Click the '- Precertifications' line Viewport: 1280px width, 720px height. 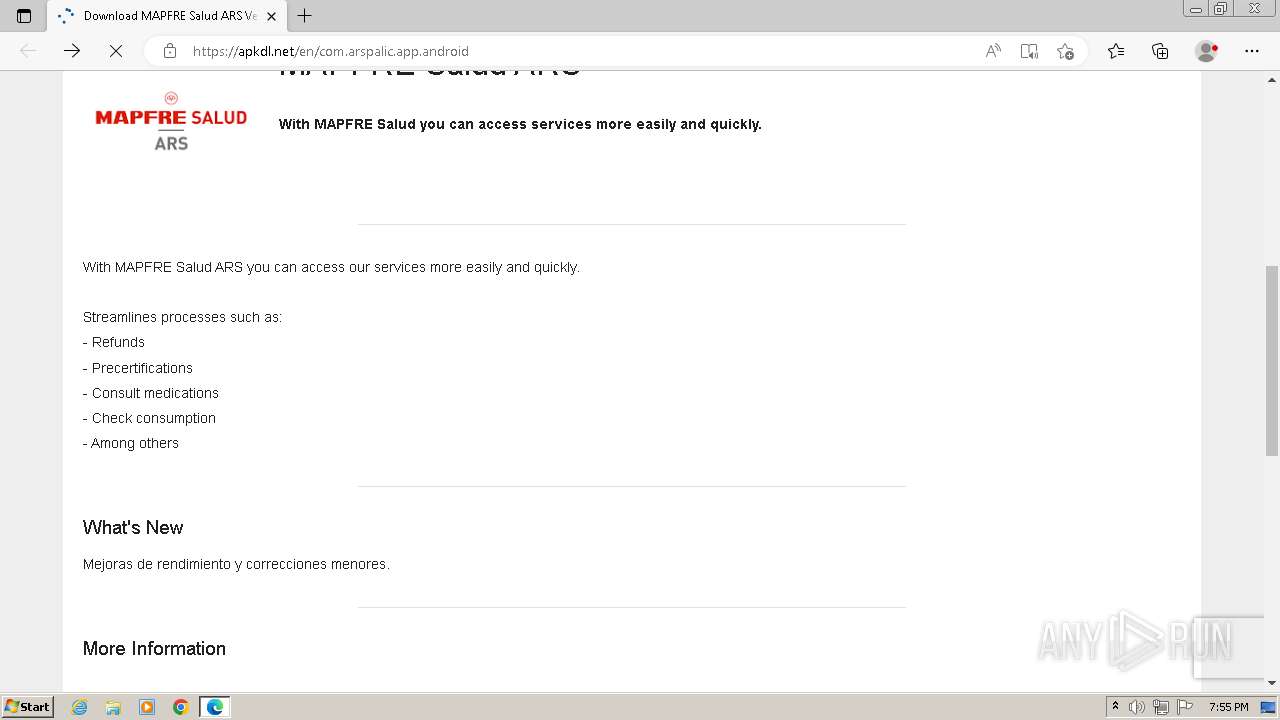(x=138, y=368)
